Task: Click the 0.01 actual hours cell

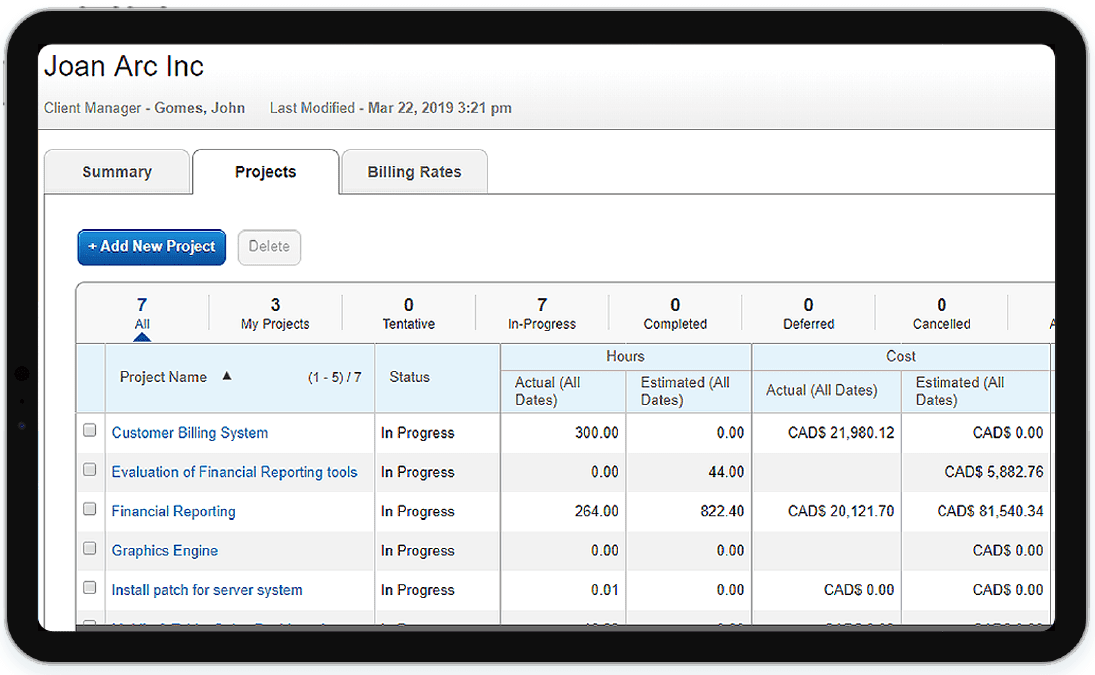Action: [605, 590]
